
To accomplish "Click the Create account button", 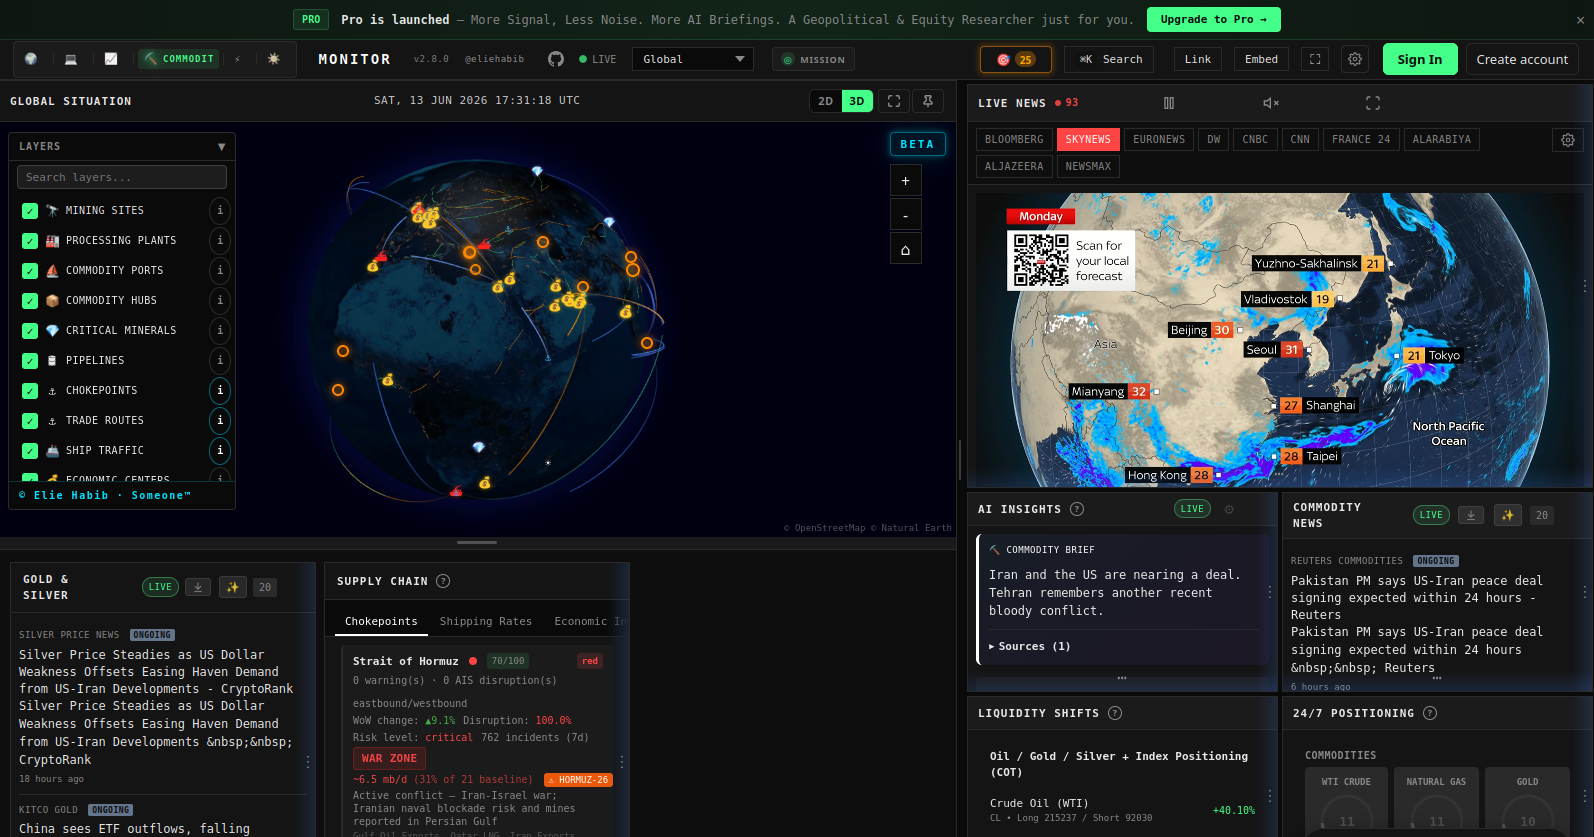I will [x=1522, y=59].
